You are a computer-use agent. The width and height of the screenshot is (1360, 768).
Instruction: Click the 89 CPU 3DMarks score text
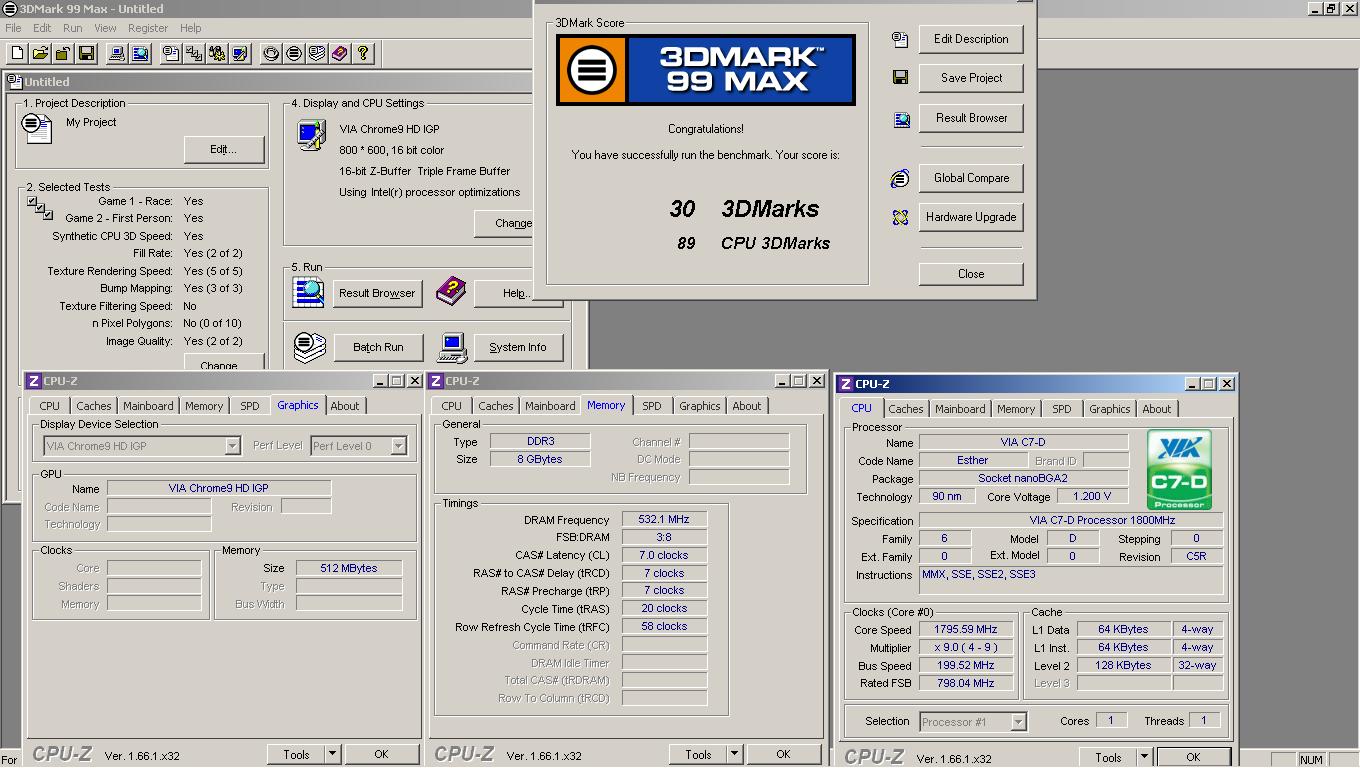tap(753, 243)
